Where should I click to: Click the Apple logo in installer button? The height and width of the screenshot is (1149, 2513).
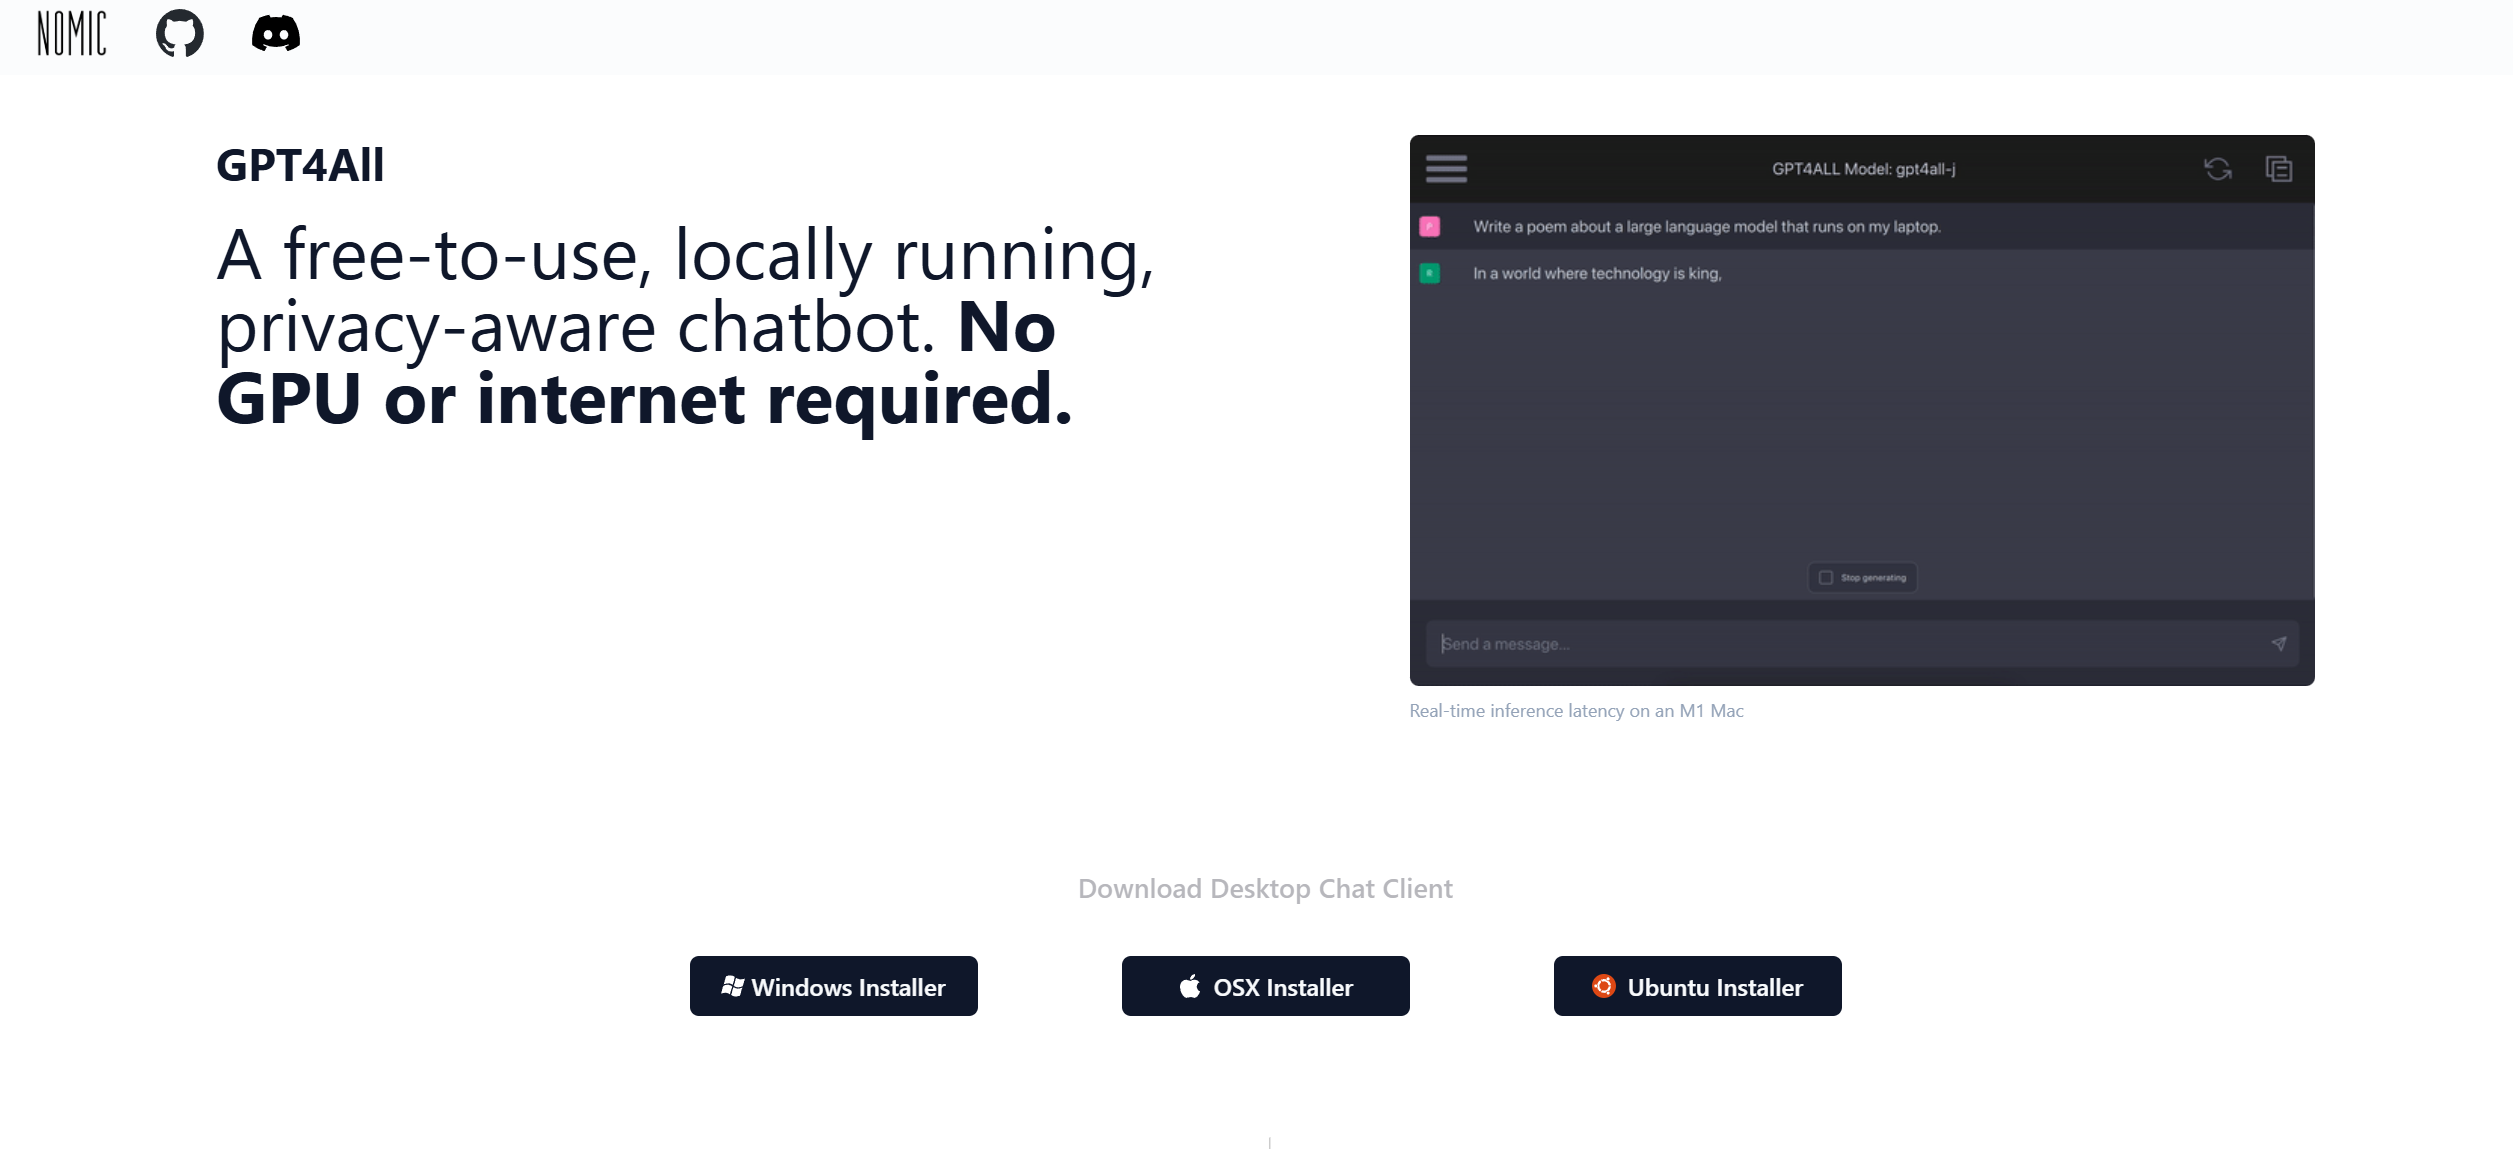pos(1190,986)
